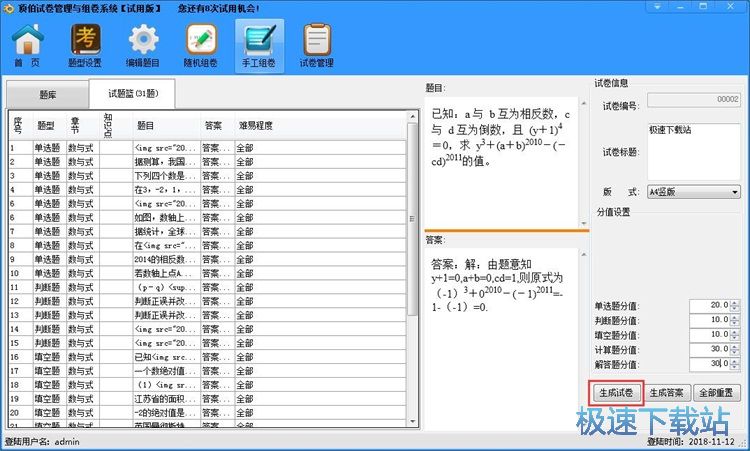Select row 16 已知<img src...
750x451 pixels.
point(165,357)
